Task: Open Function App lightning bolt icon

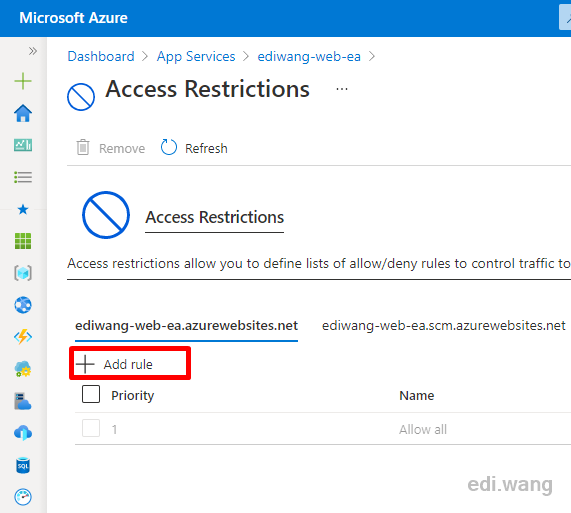Action: click(23, 337)
